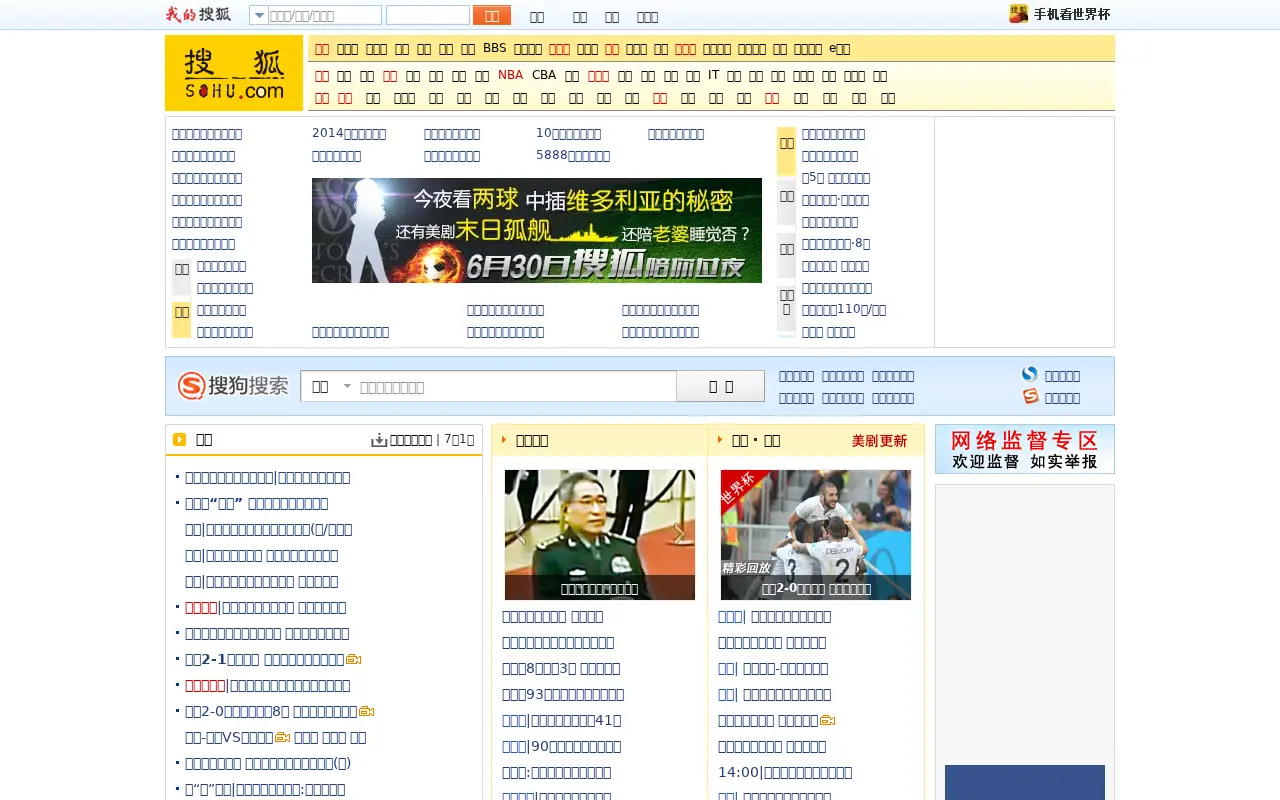This screenshot has height=800, width=1280.
Task: Click video camera icon beside 2-1 headline
Action: click(x=353, y=660)
